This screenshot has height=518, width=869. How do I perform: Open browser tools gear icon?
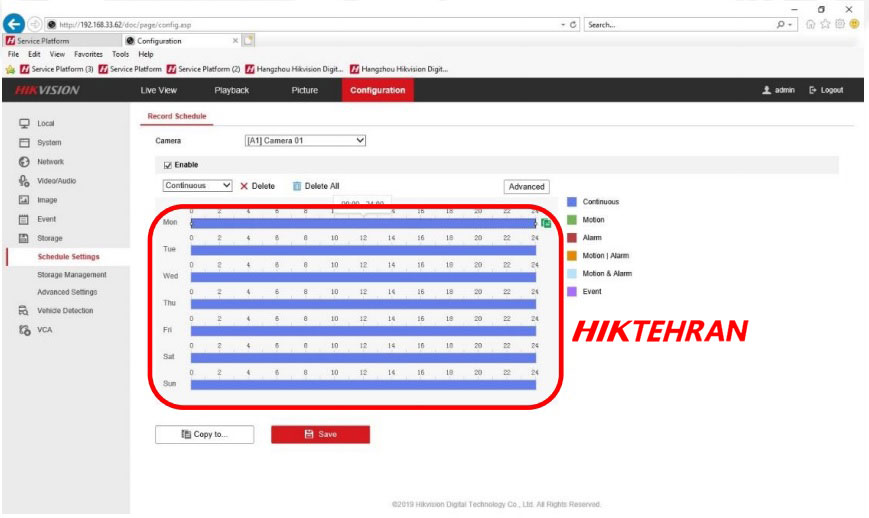[840, 24]
